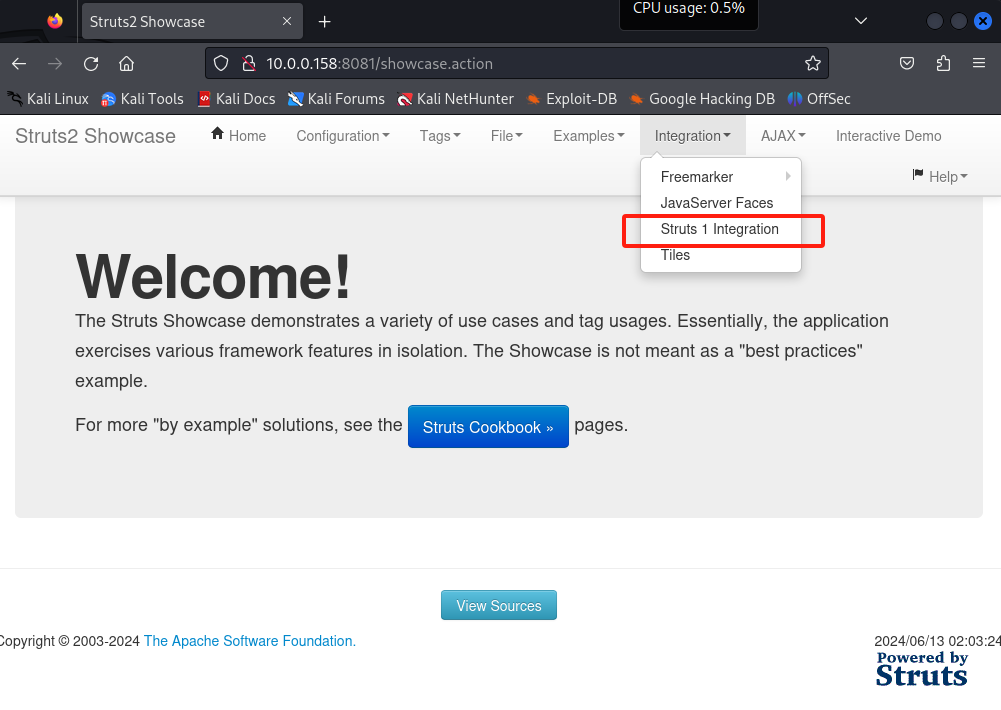
Task: Select Struts 1 Integration menu entry
Action: coord(721,229)
